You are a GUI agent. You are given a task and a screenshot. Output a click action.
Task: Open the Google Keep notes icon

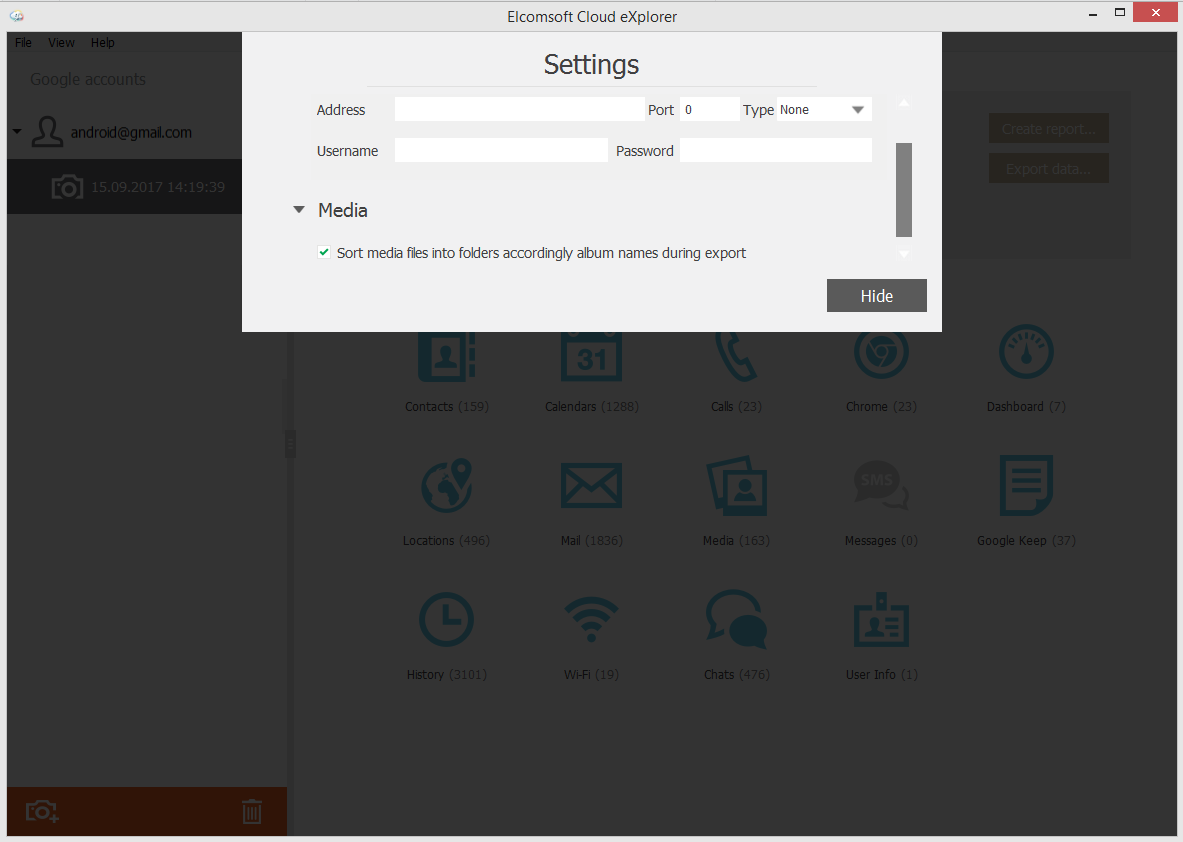tap(1026, 487)
